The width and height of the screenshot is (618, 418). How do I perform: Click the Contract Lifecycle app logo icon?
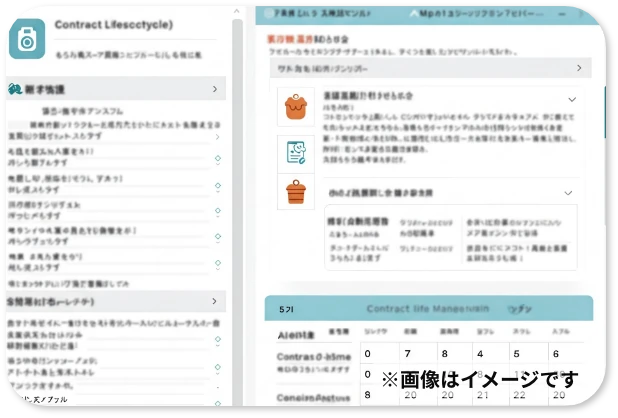[x=26, y=39]
